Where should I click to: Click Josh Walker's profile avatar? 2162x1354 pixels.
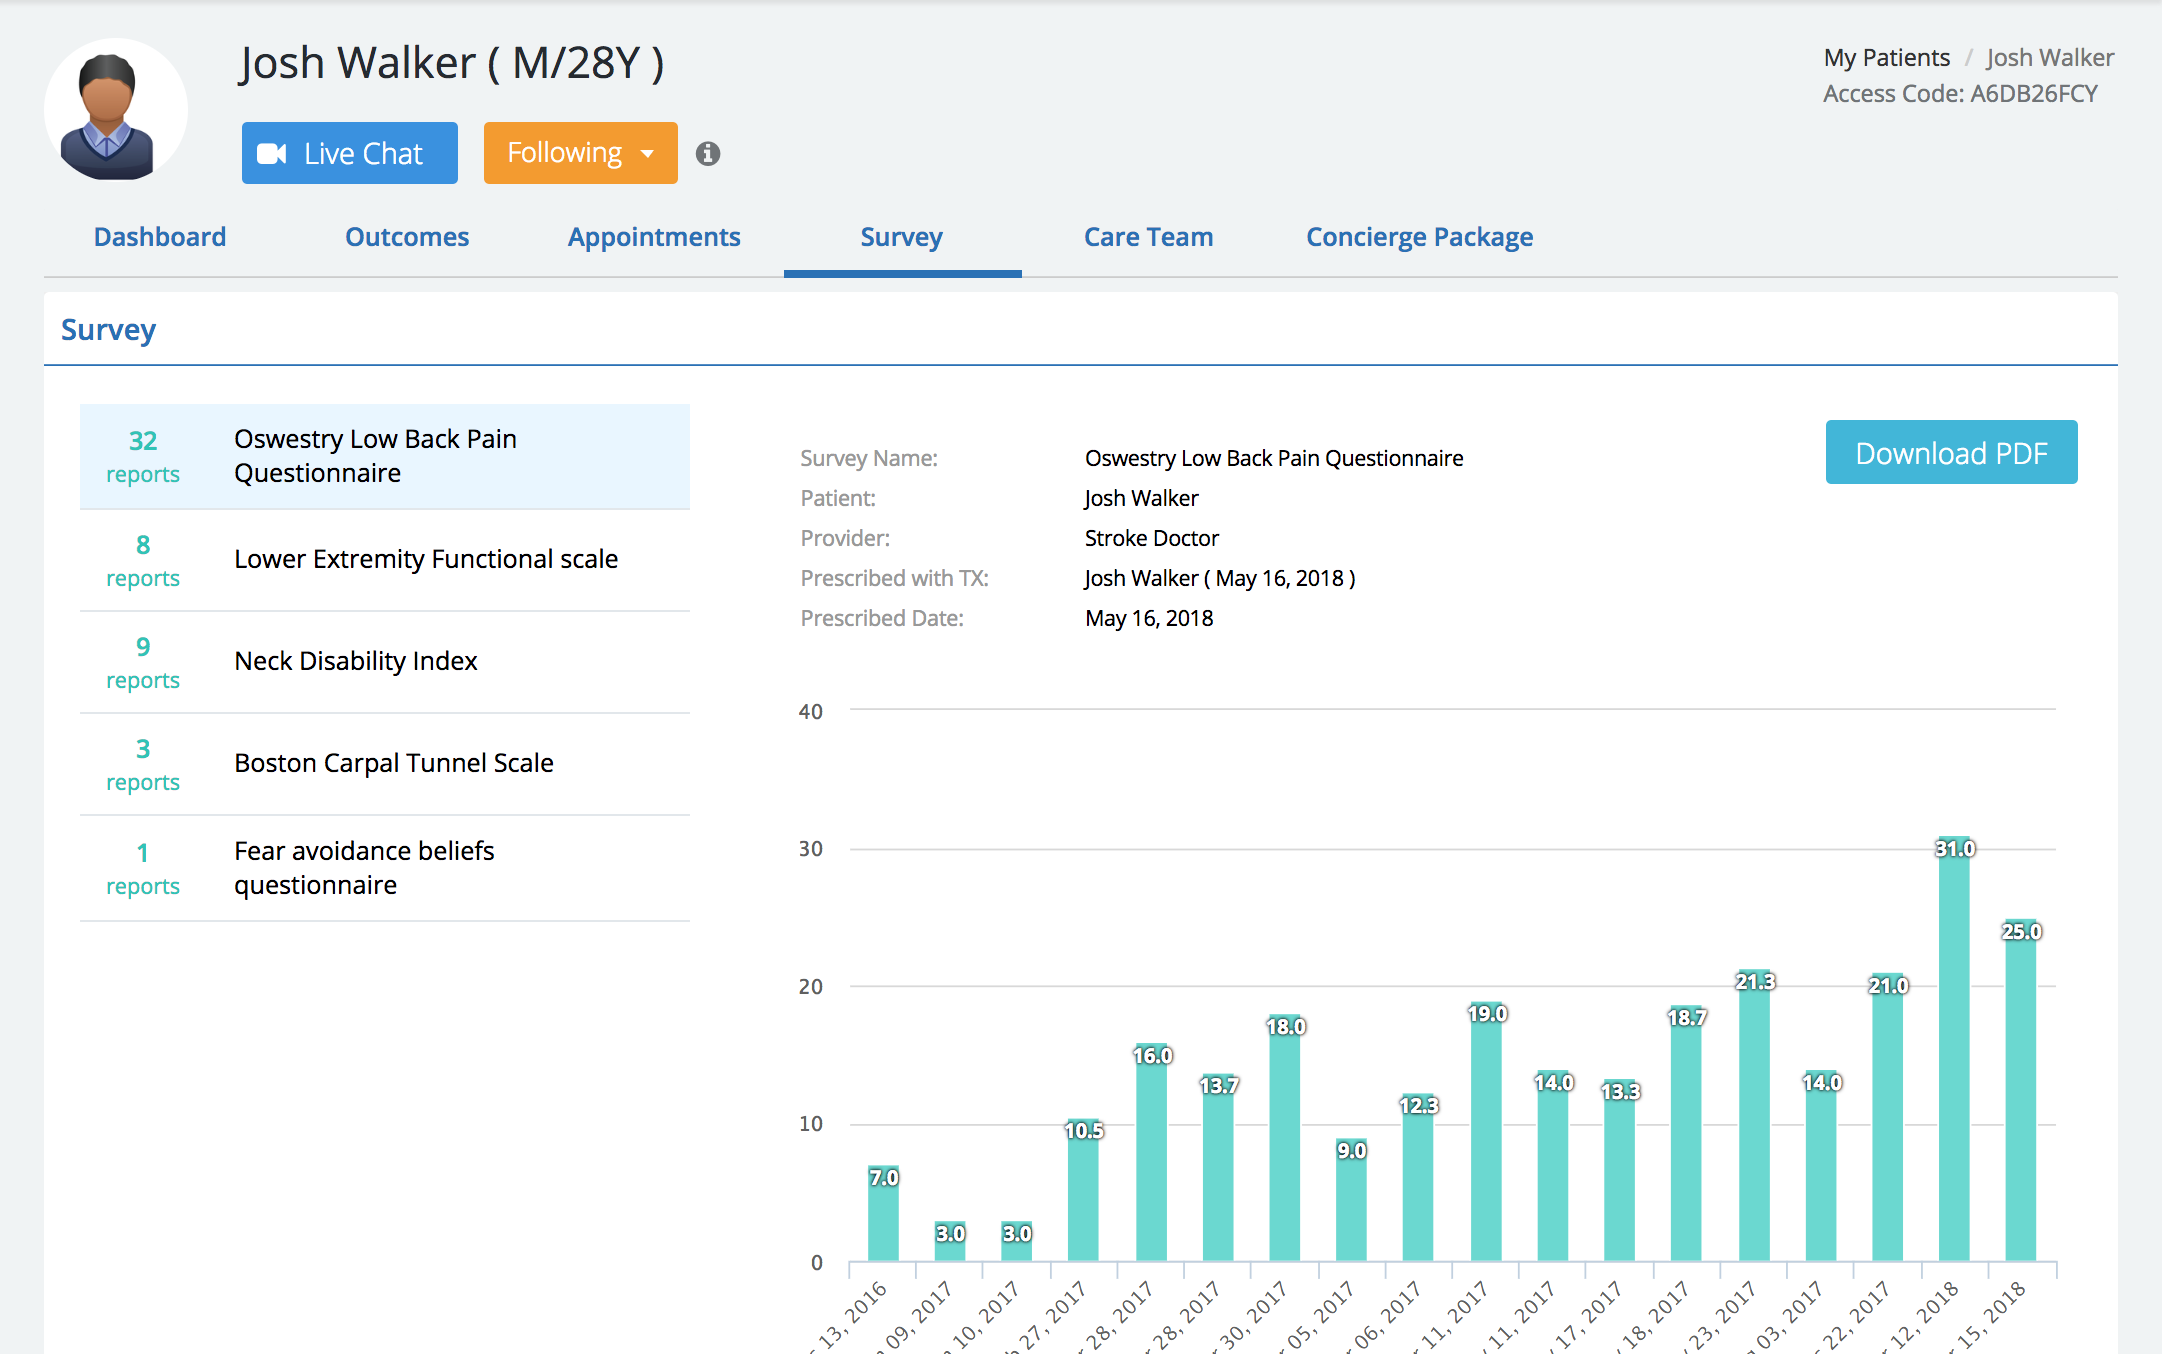pos(115,111)
